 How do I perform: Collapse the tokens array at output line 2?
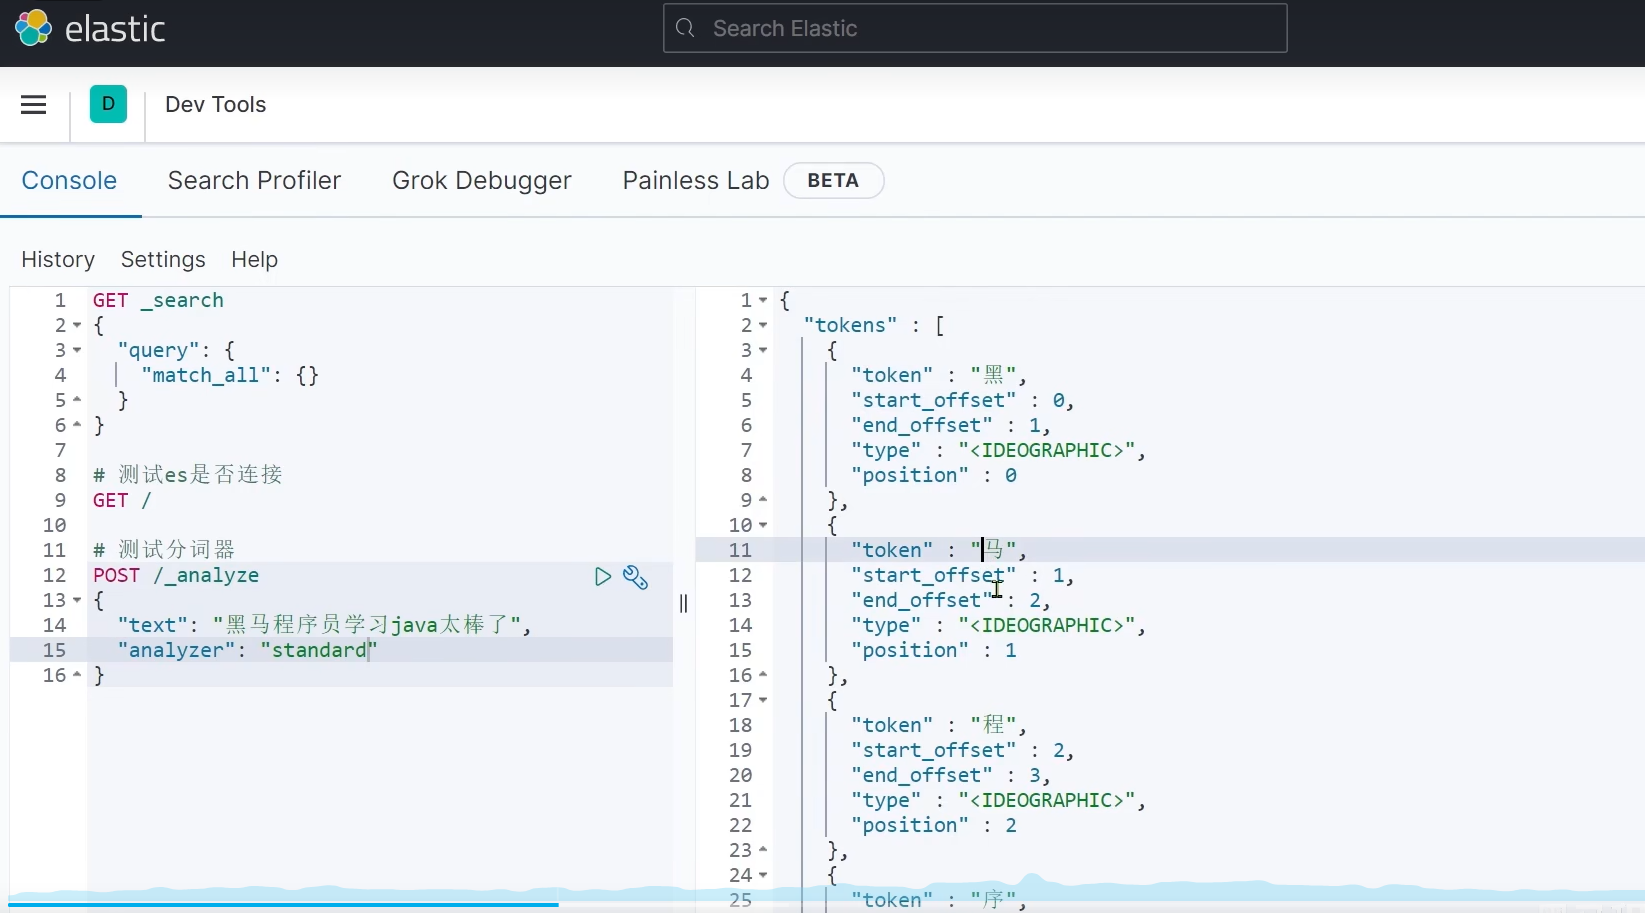click(x=763, y=326)
